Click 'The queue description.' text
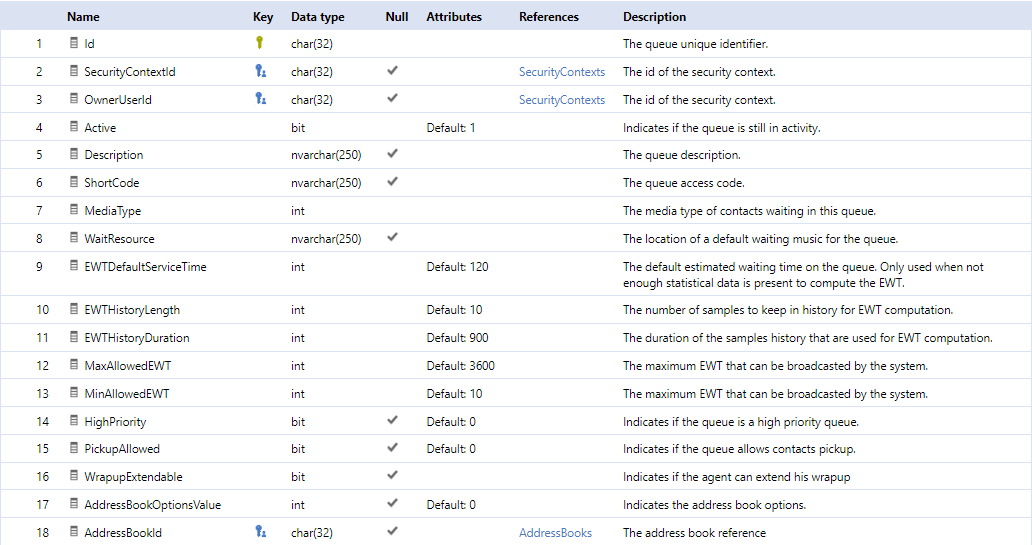1032x545 pixels. tap(681, 155)
